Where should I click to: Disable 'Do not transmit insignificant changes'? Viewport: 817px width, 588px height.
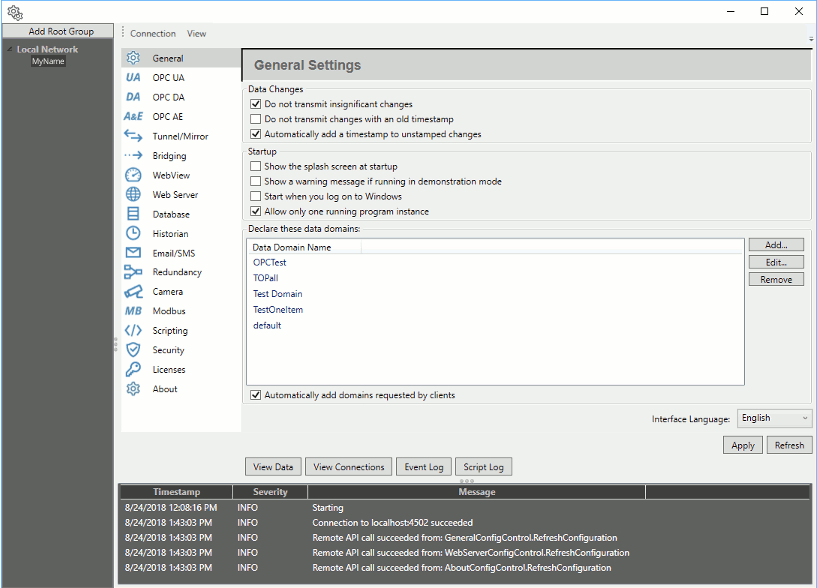(255, 104)
